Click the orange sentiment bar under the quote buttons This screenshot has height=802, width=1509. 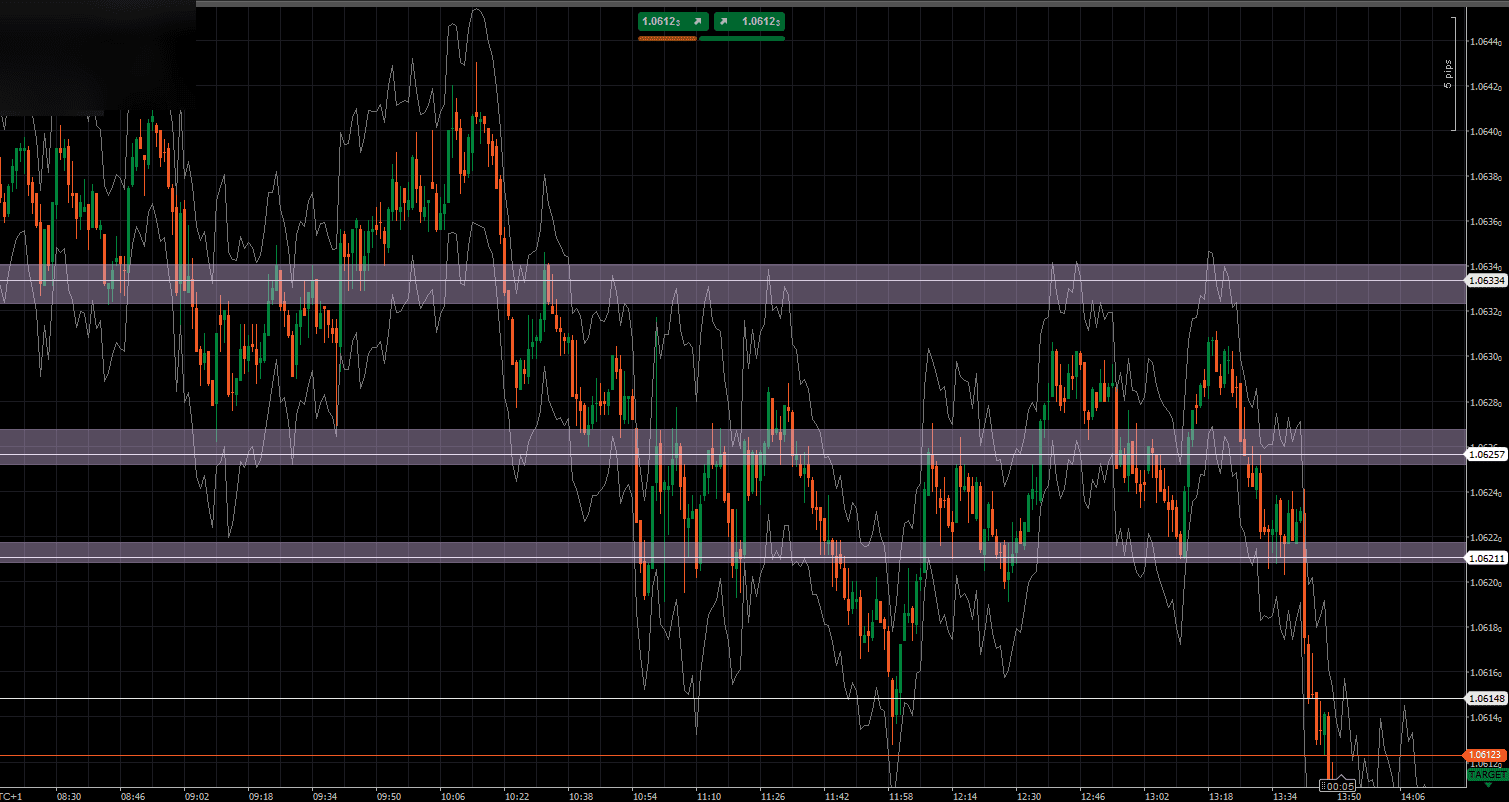667,38
